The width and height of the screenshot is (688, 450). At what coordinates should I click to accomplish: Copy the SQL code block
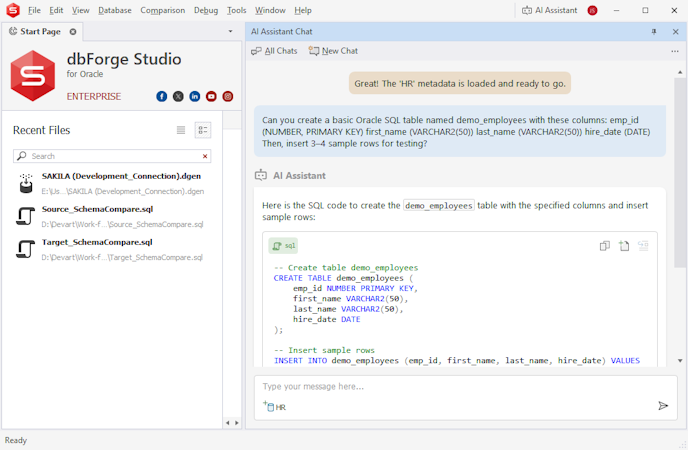click(605, 246)
